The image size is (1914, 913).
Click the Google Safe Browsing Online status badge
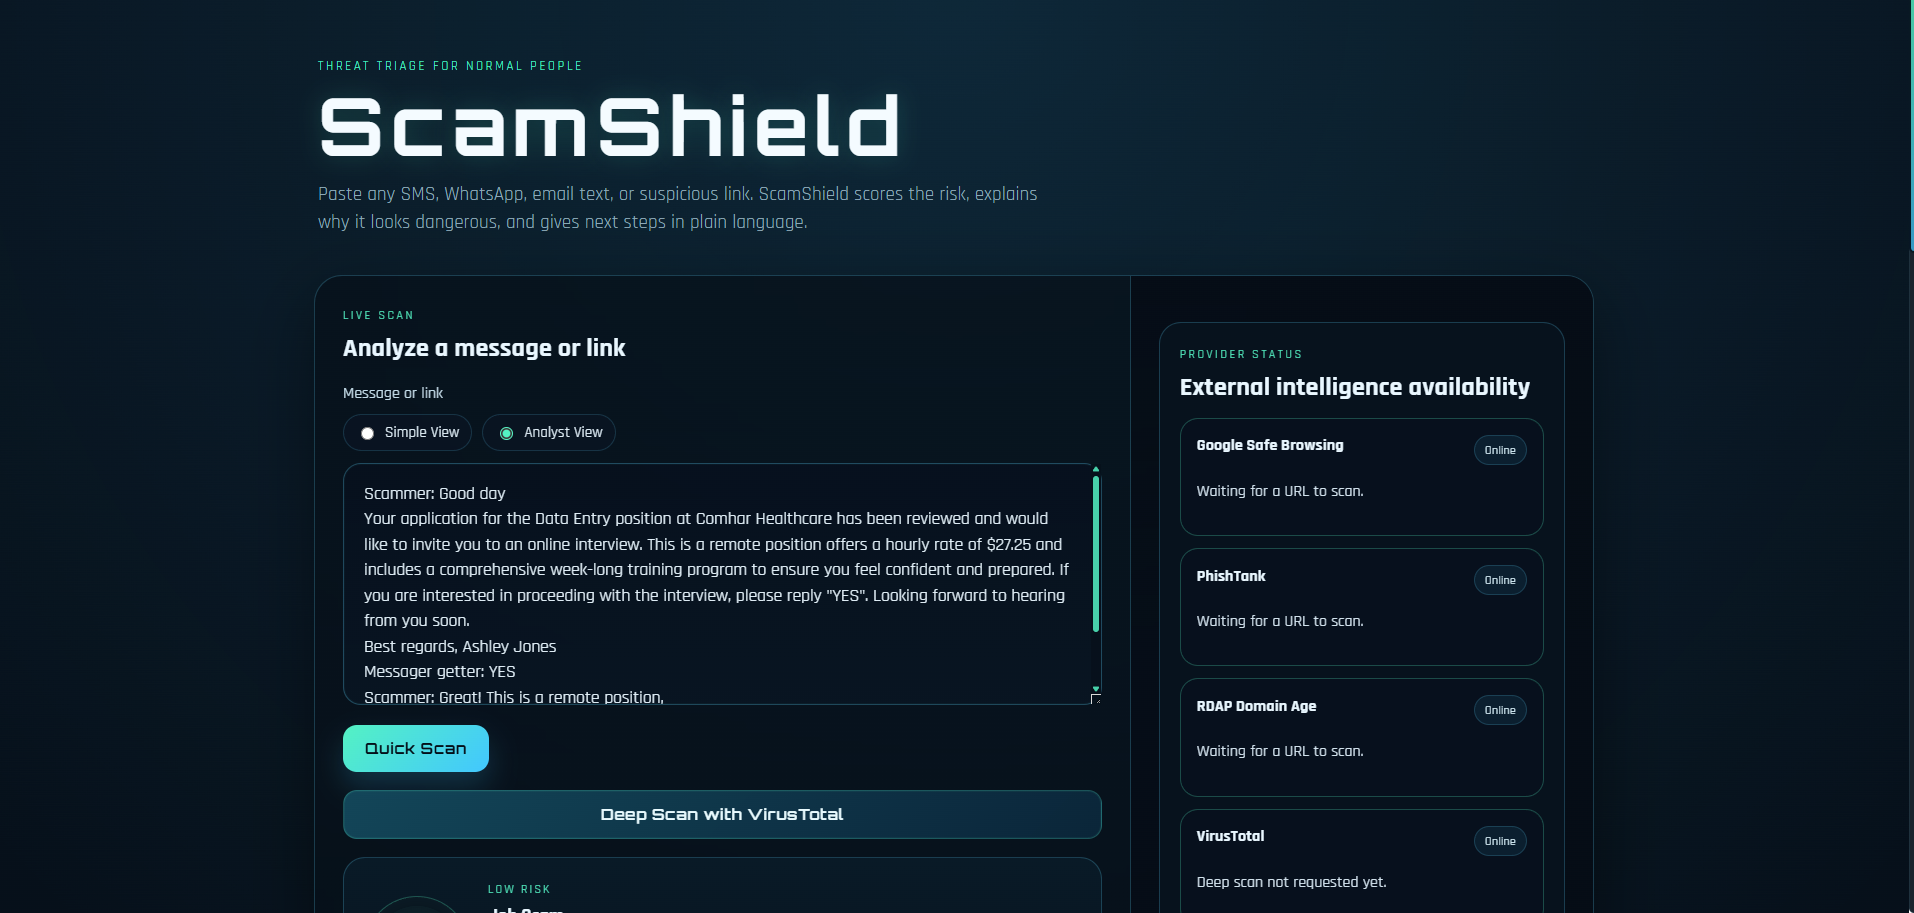[x=1500, y=449]
